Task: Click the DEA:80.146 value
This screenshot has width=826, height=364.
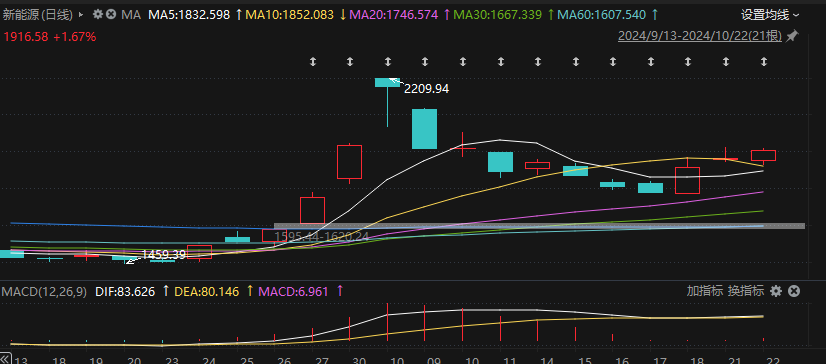Action: click(x=207, y=291)
